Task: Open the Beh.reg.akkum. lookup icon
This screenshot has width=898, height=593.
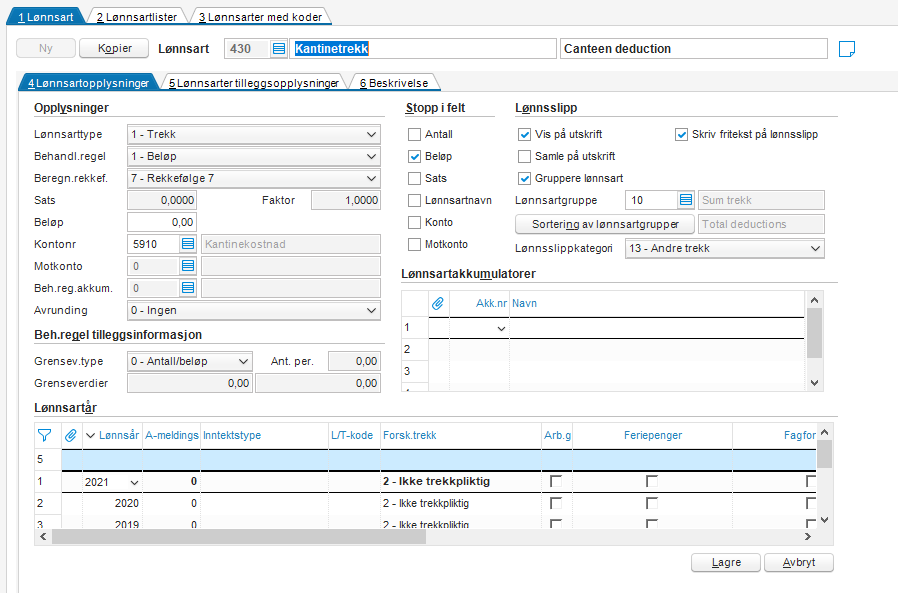Action: click(x=188, y=288)
